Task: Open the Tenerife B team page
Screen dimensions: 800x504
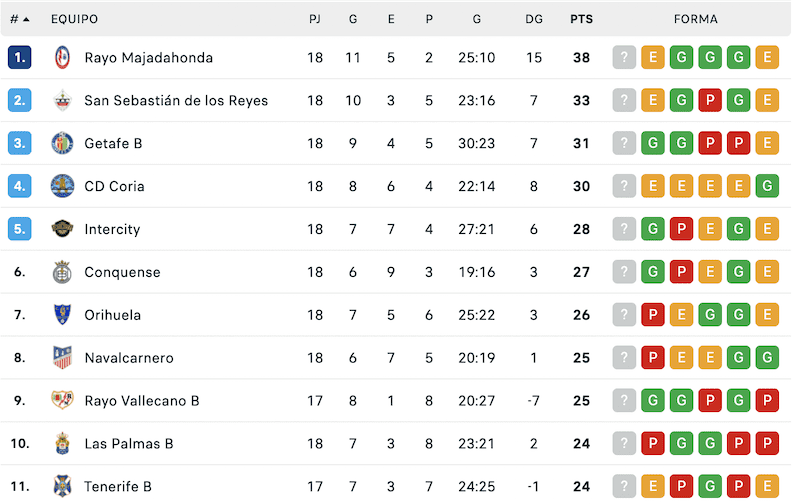Action: tap(118, 487)
